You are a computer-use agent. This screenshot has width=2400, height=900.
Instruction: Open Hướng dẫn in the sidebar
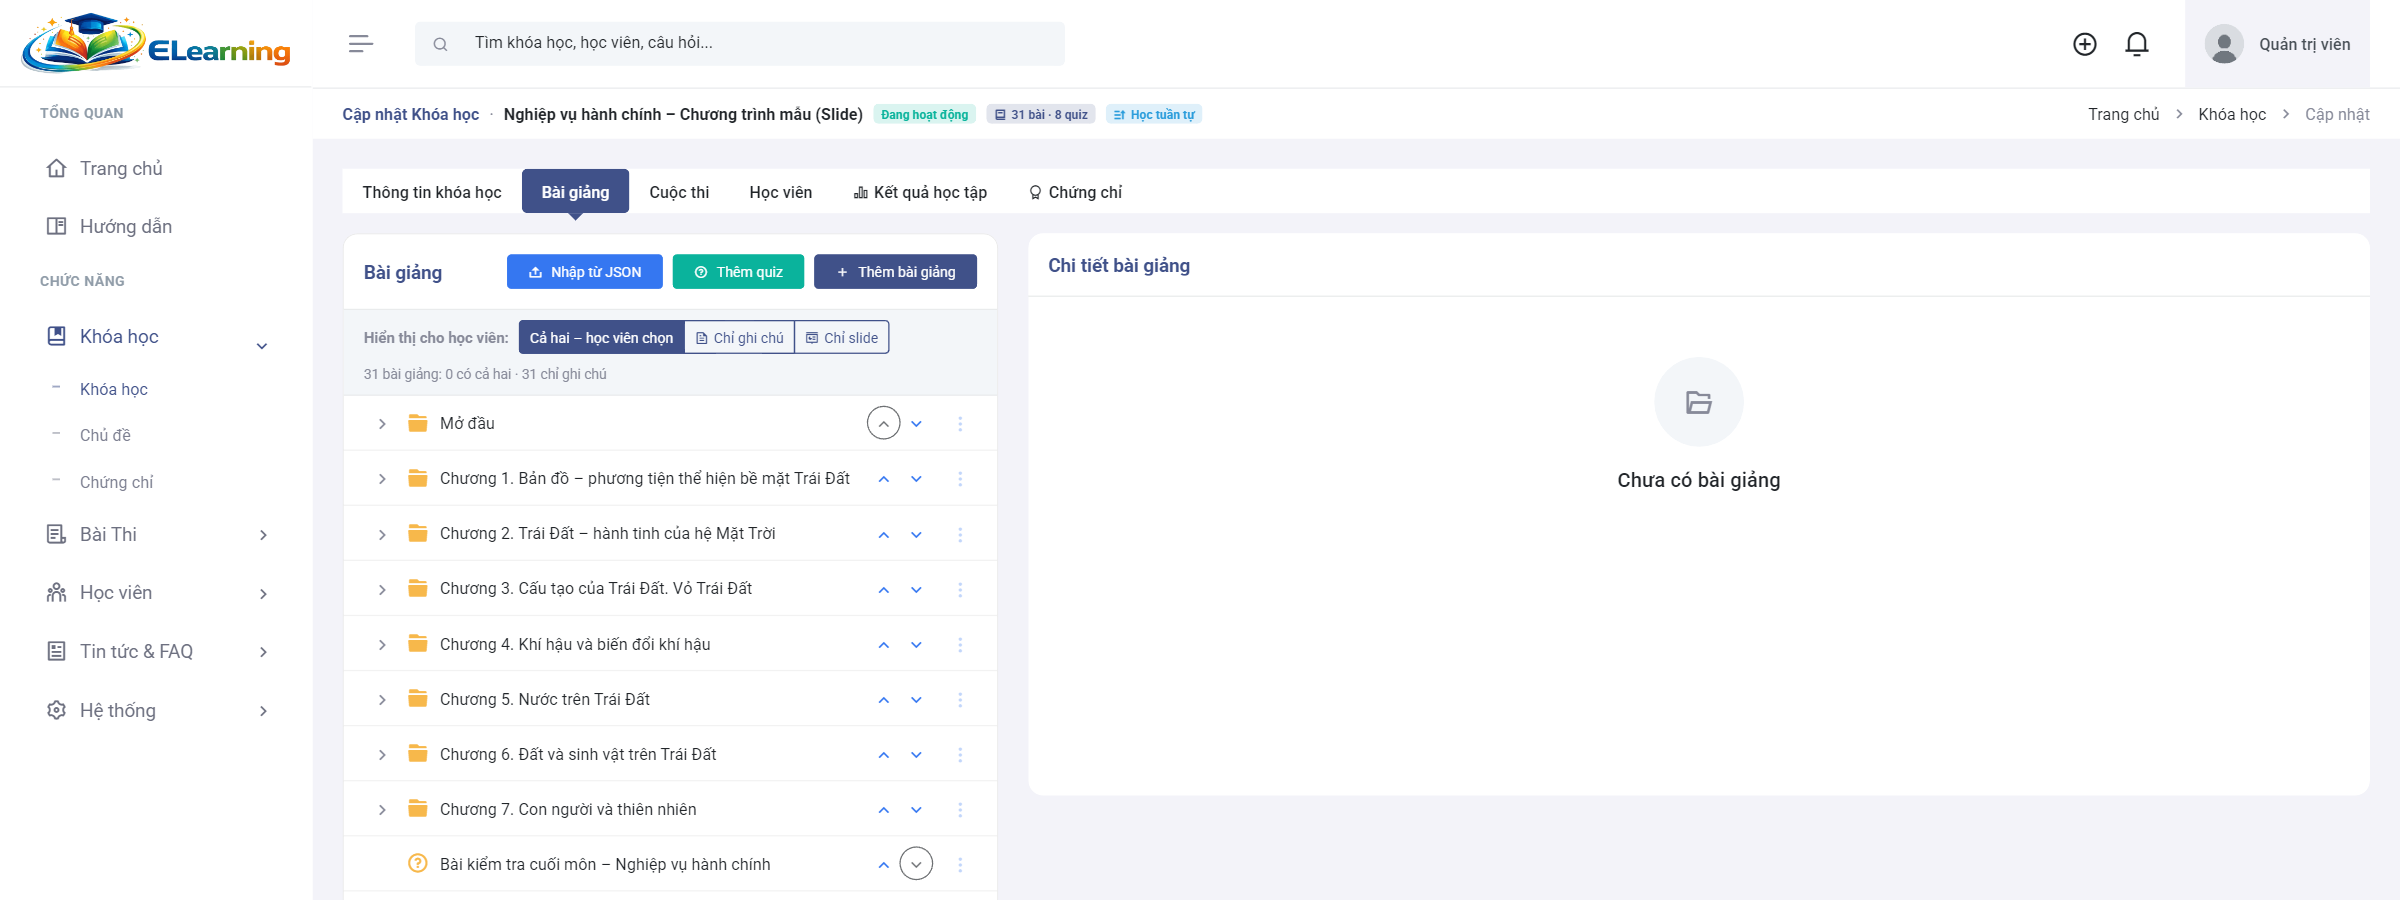(126, 227)
